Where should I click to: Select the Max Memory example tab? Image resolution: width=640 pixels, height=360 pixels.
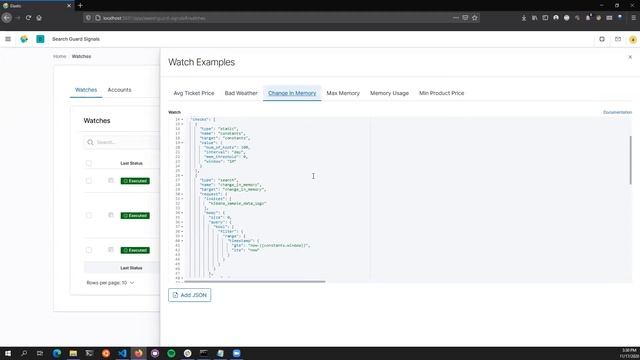coord(343,93)
